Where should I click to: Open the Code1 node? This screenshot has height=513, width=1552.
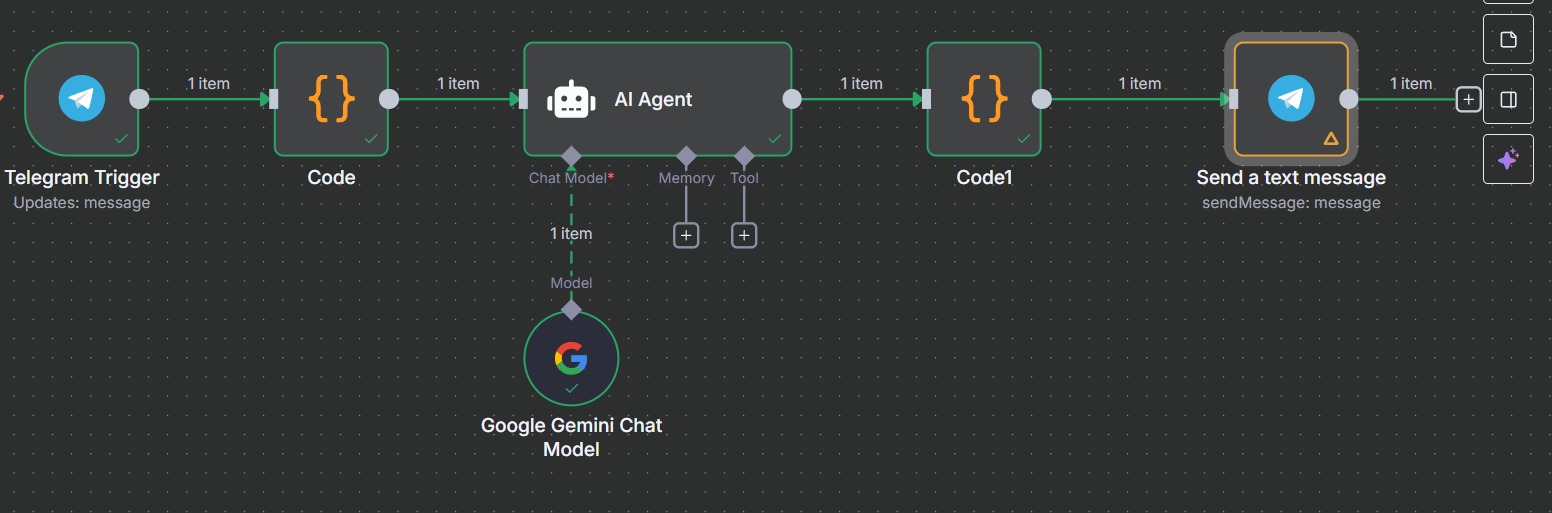point(984,99)
